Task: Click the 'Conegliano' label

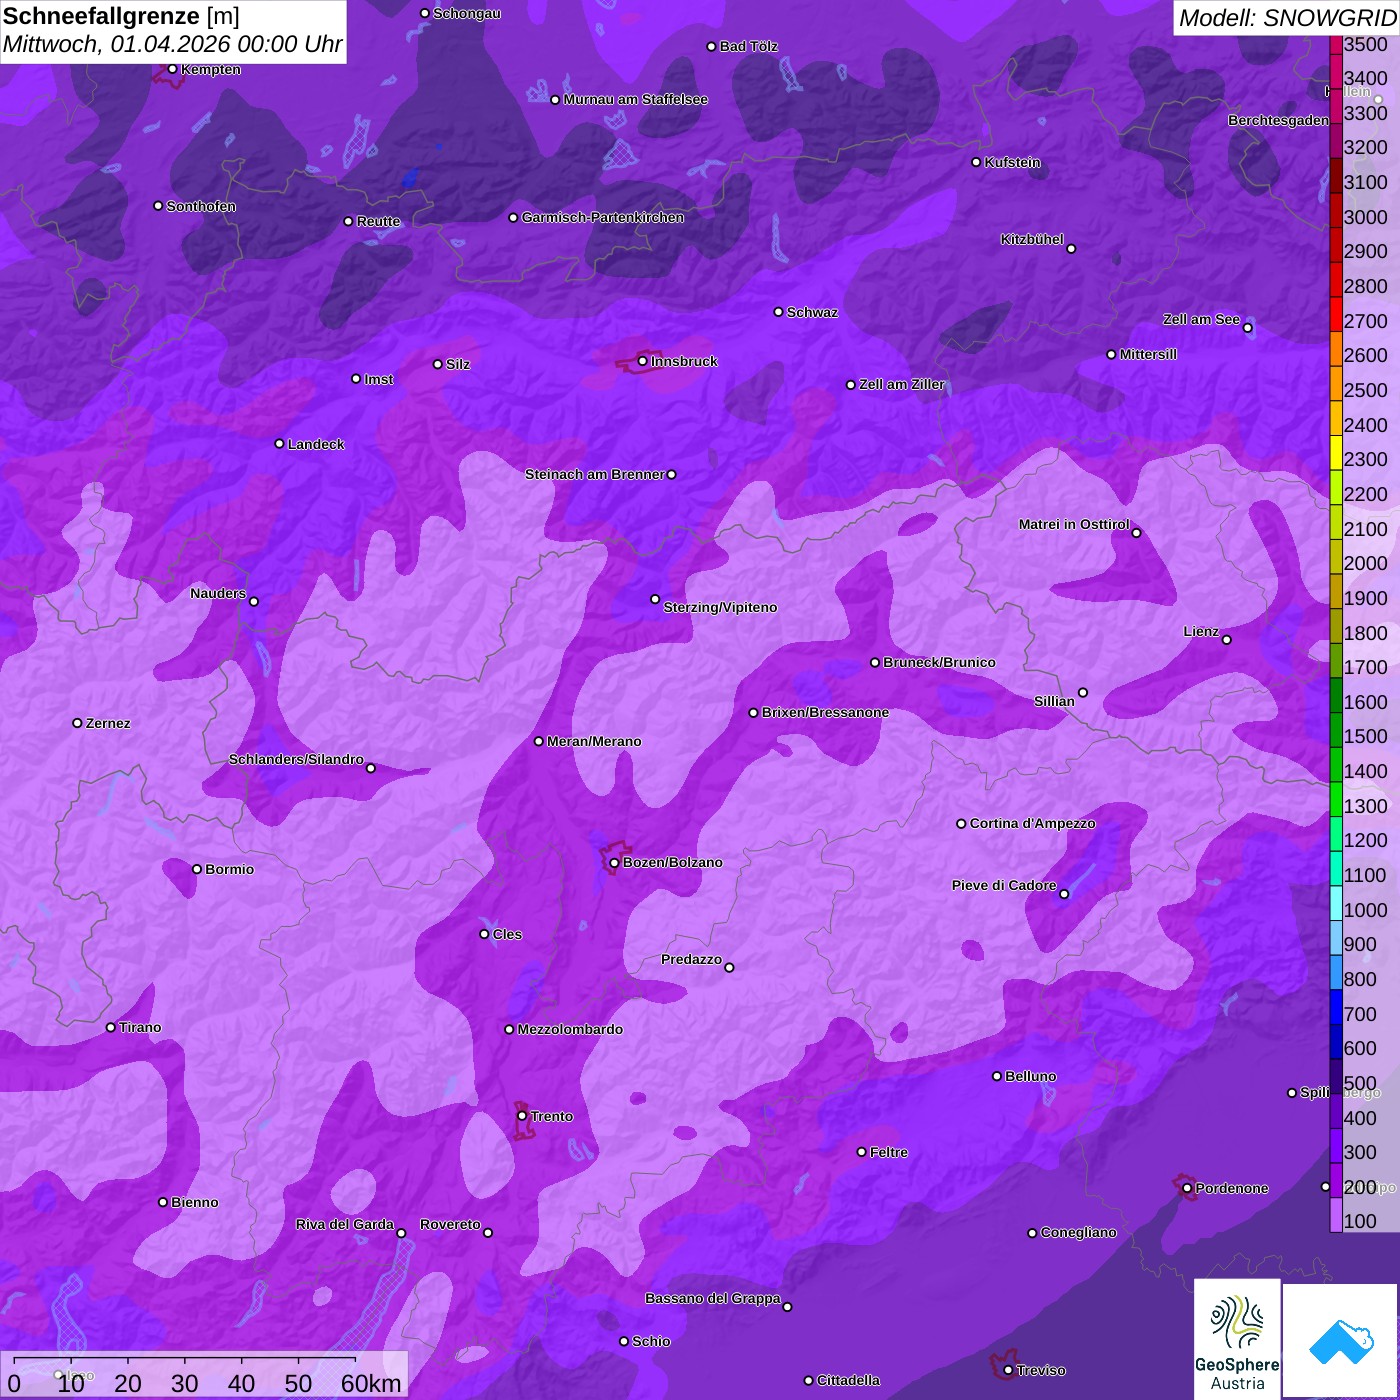Action: click(1078, 1232)
